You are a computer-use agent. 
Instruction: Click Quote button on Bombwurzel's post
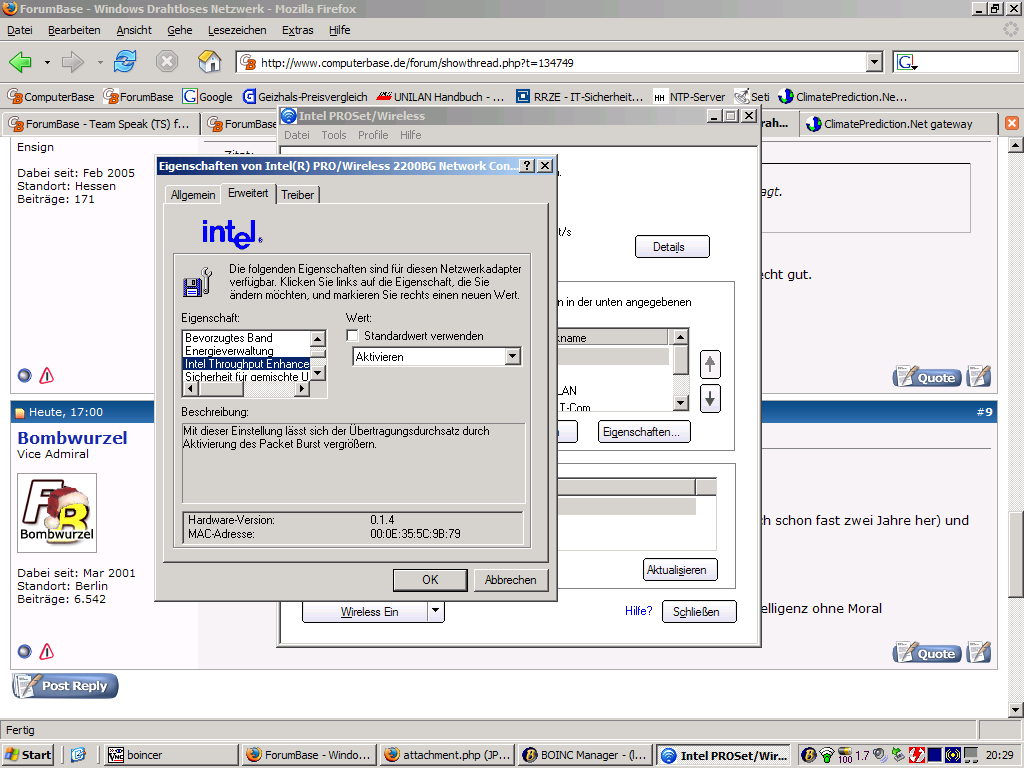point(927,652)
